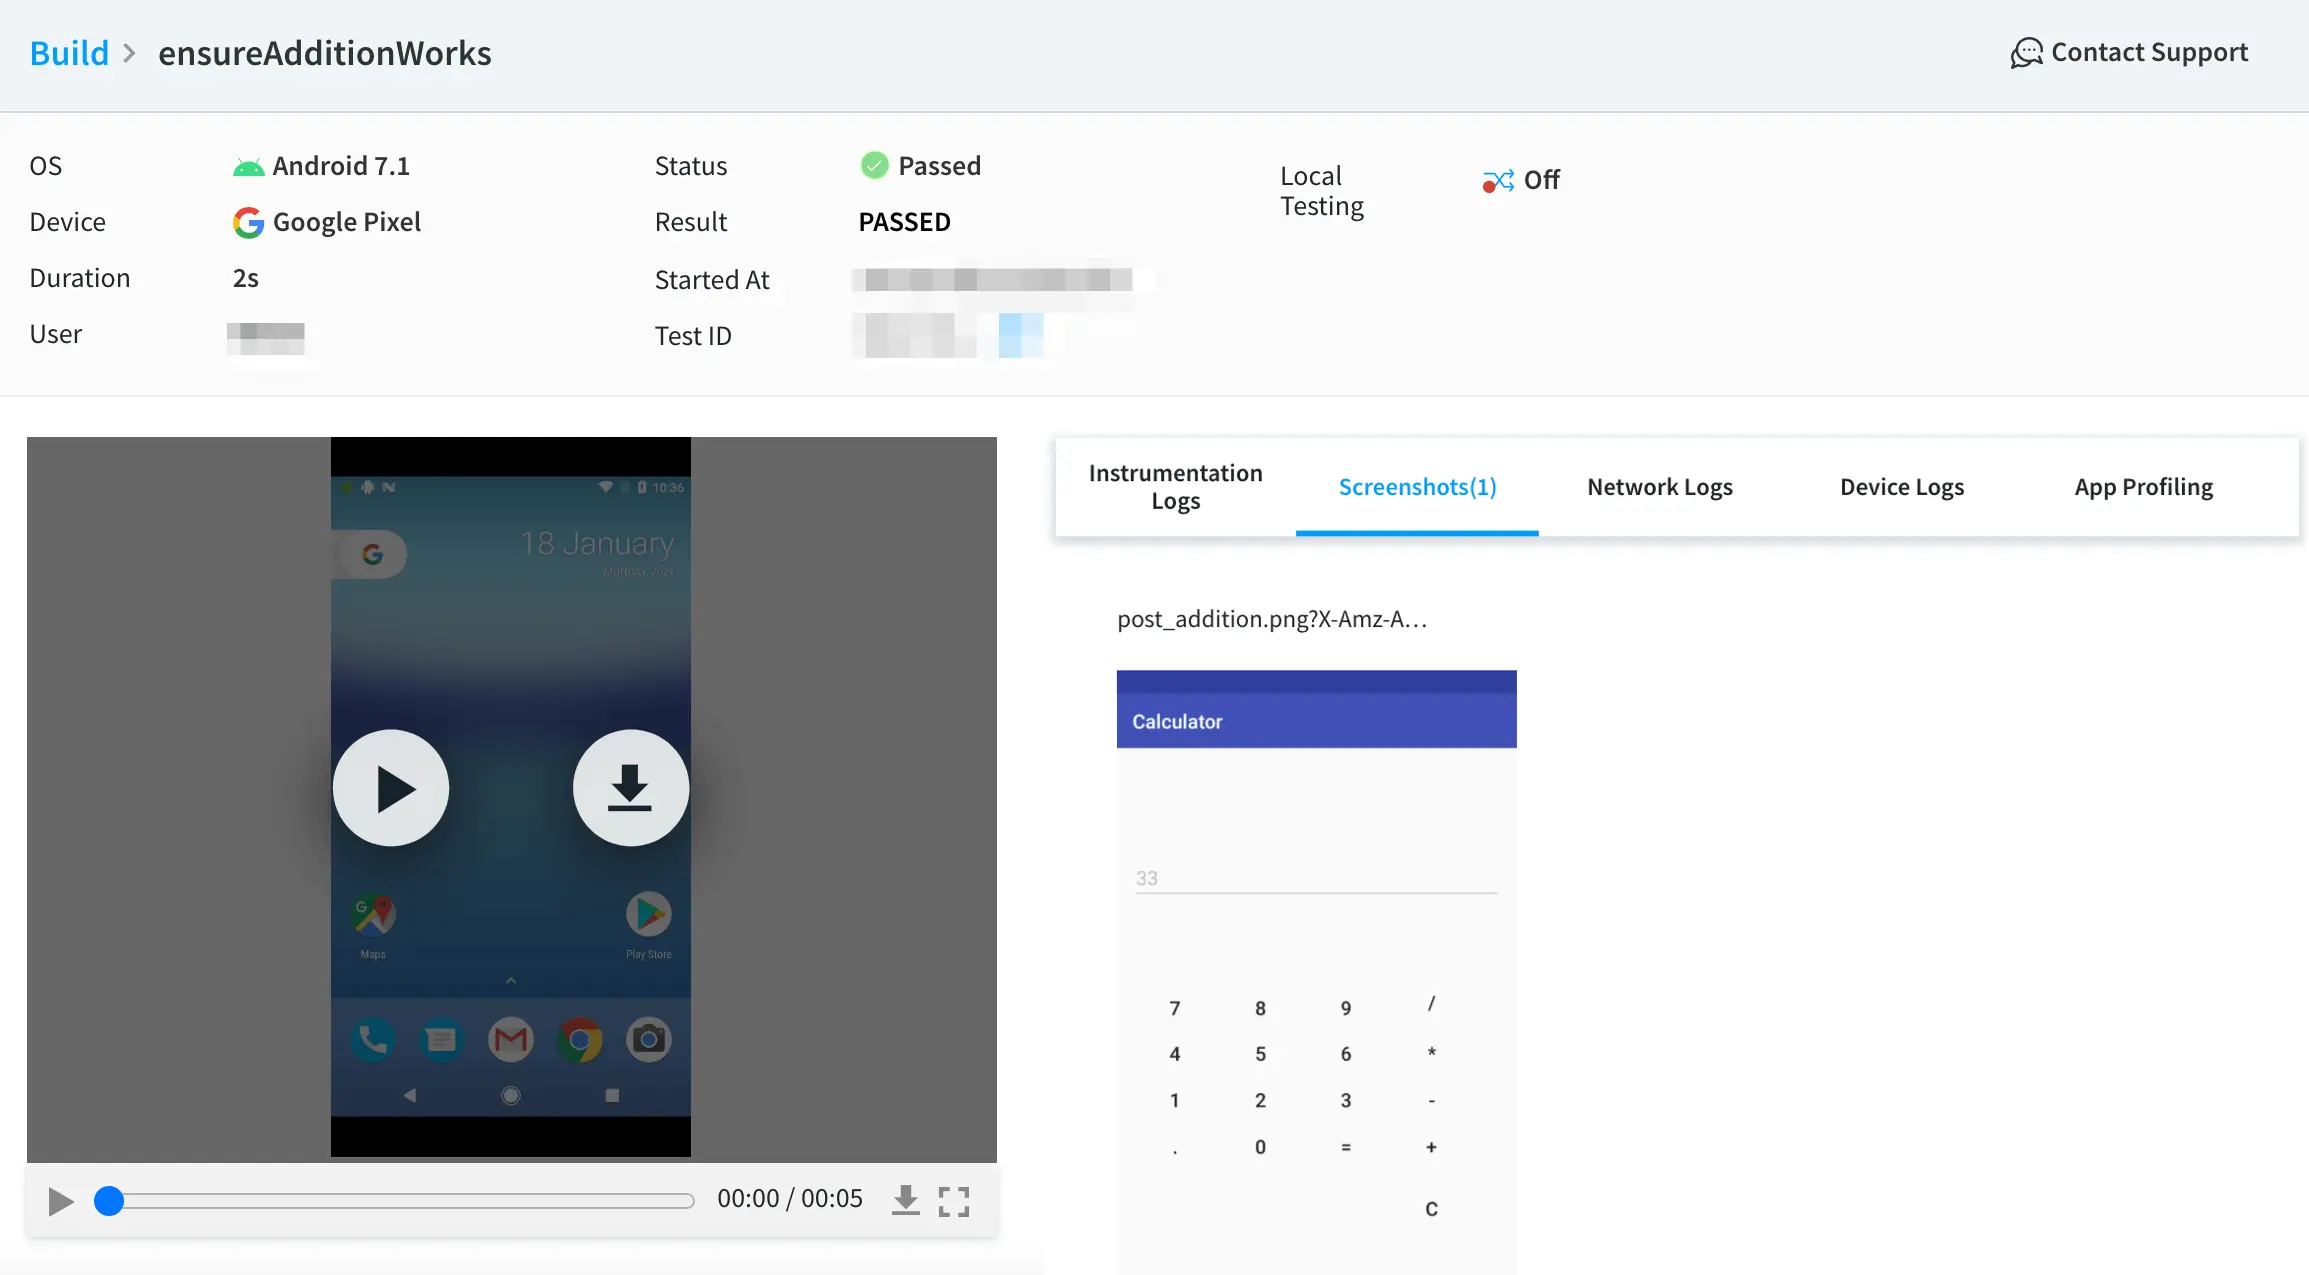Click the video seek slider handle
The height and width of the screenshot is (1275, 2309).
coord(109,1200)
